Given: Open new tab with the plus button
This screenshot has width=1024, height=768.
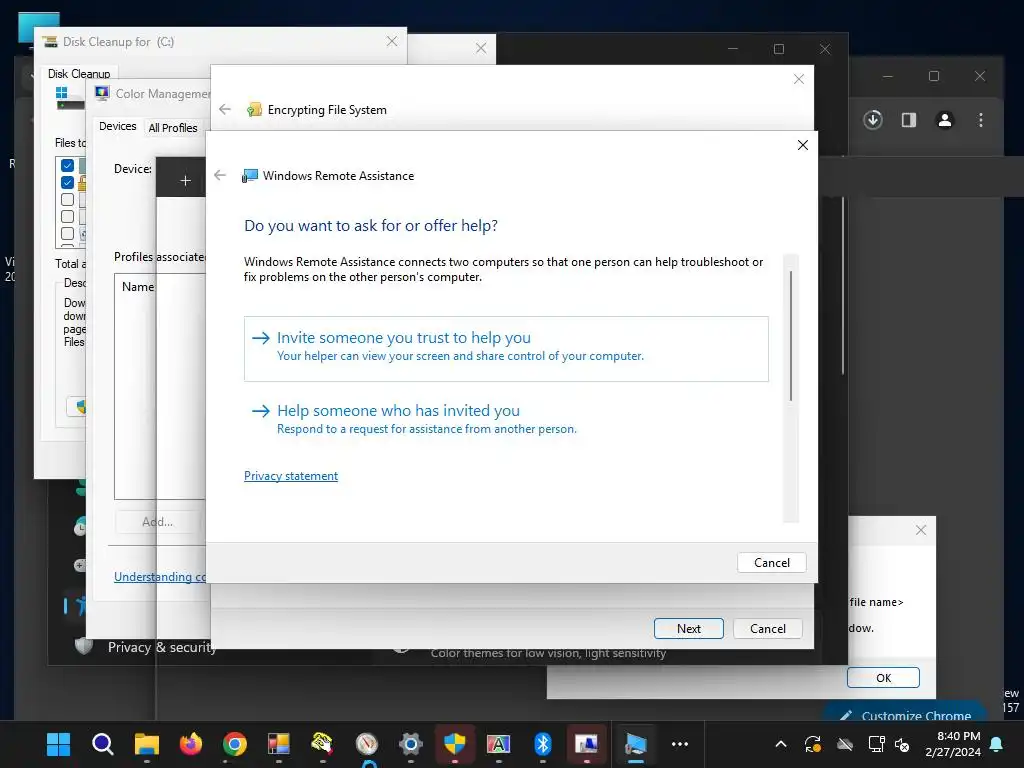Looking at the screenshot, I should (x=185, y=180).
